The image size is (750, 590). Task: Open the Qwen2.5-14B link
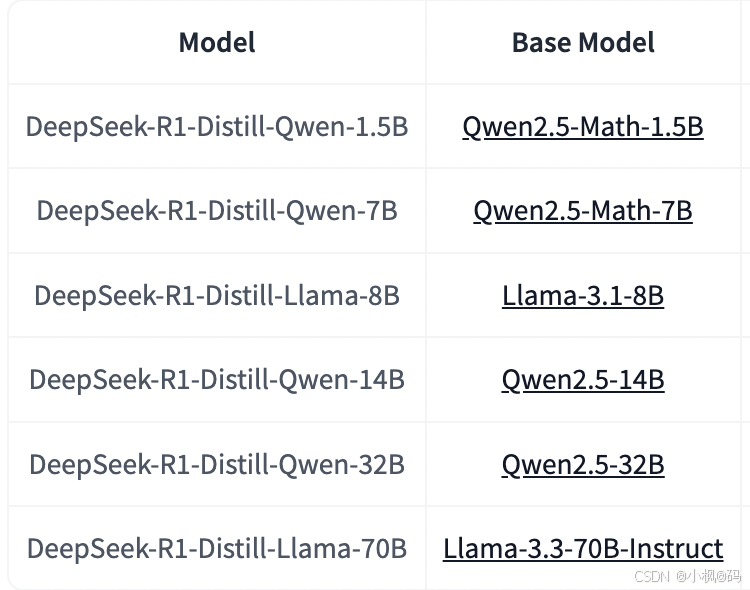(583, 380)
